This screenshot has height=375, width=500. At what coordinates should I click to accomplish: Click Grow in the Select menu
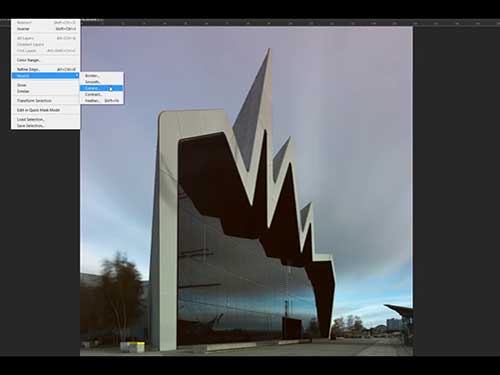coord(45,85)
